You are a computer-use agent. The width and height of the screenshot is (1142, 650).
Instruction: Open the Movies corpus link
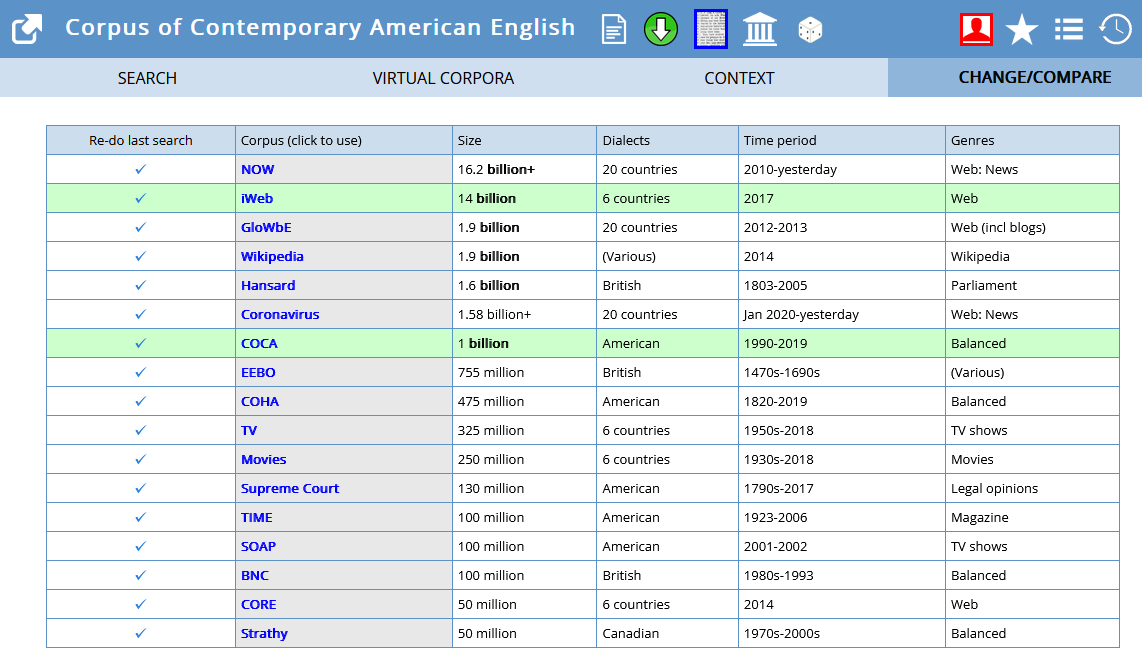coord(264,460)
